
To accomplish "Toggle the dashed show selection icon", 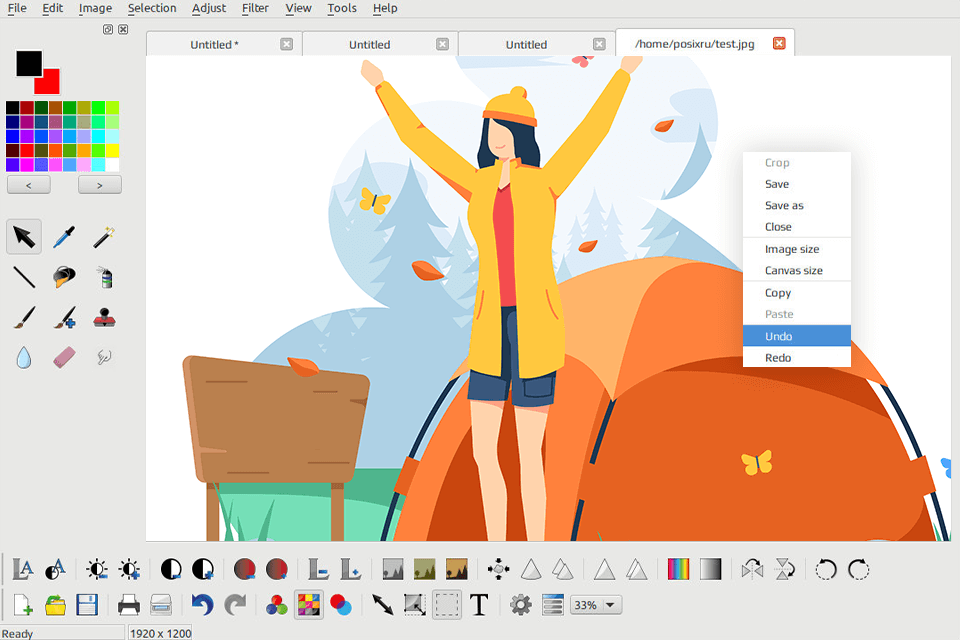I will pyautogui.click(x=447, y=605).
